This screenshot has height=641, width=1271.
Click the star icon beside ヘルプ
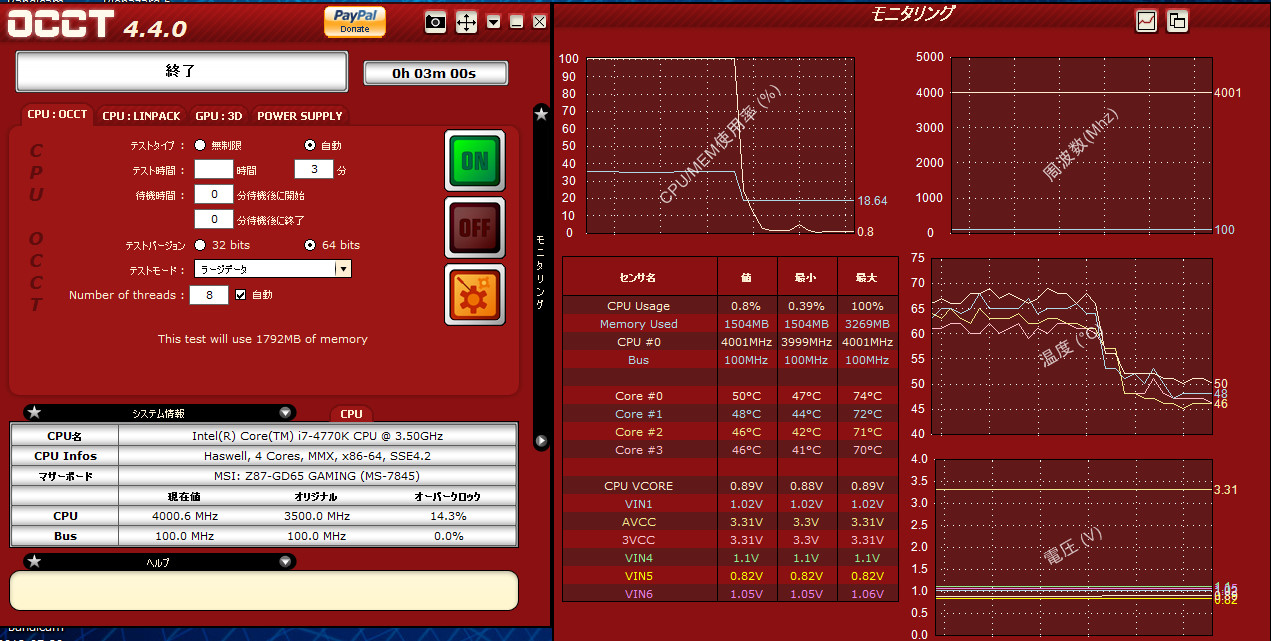(34, 562)
